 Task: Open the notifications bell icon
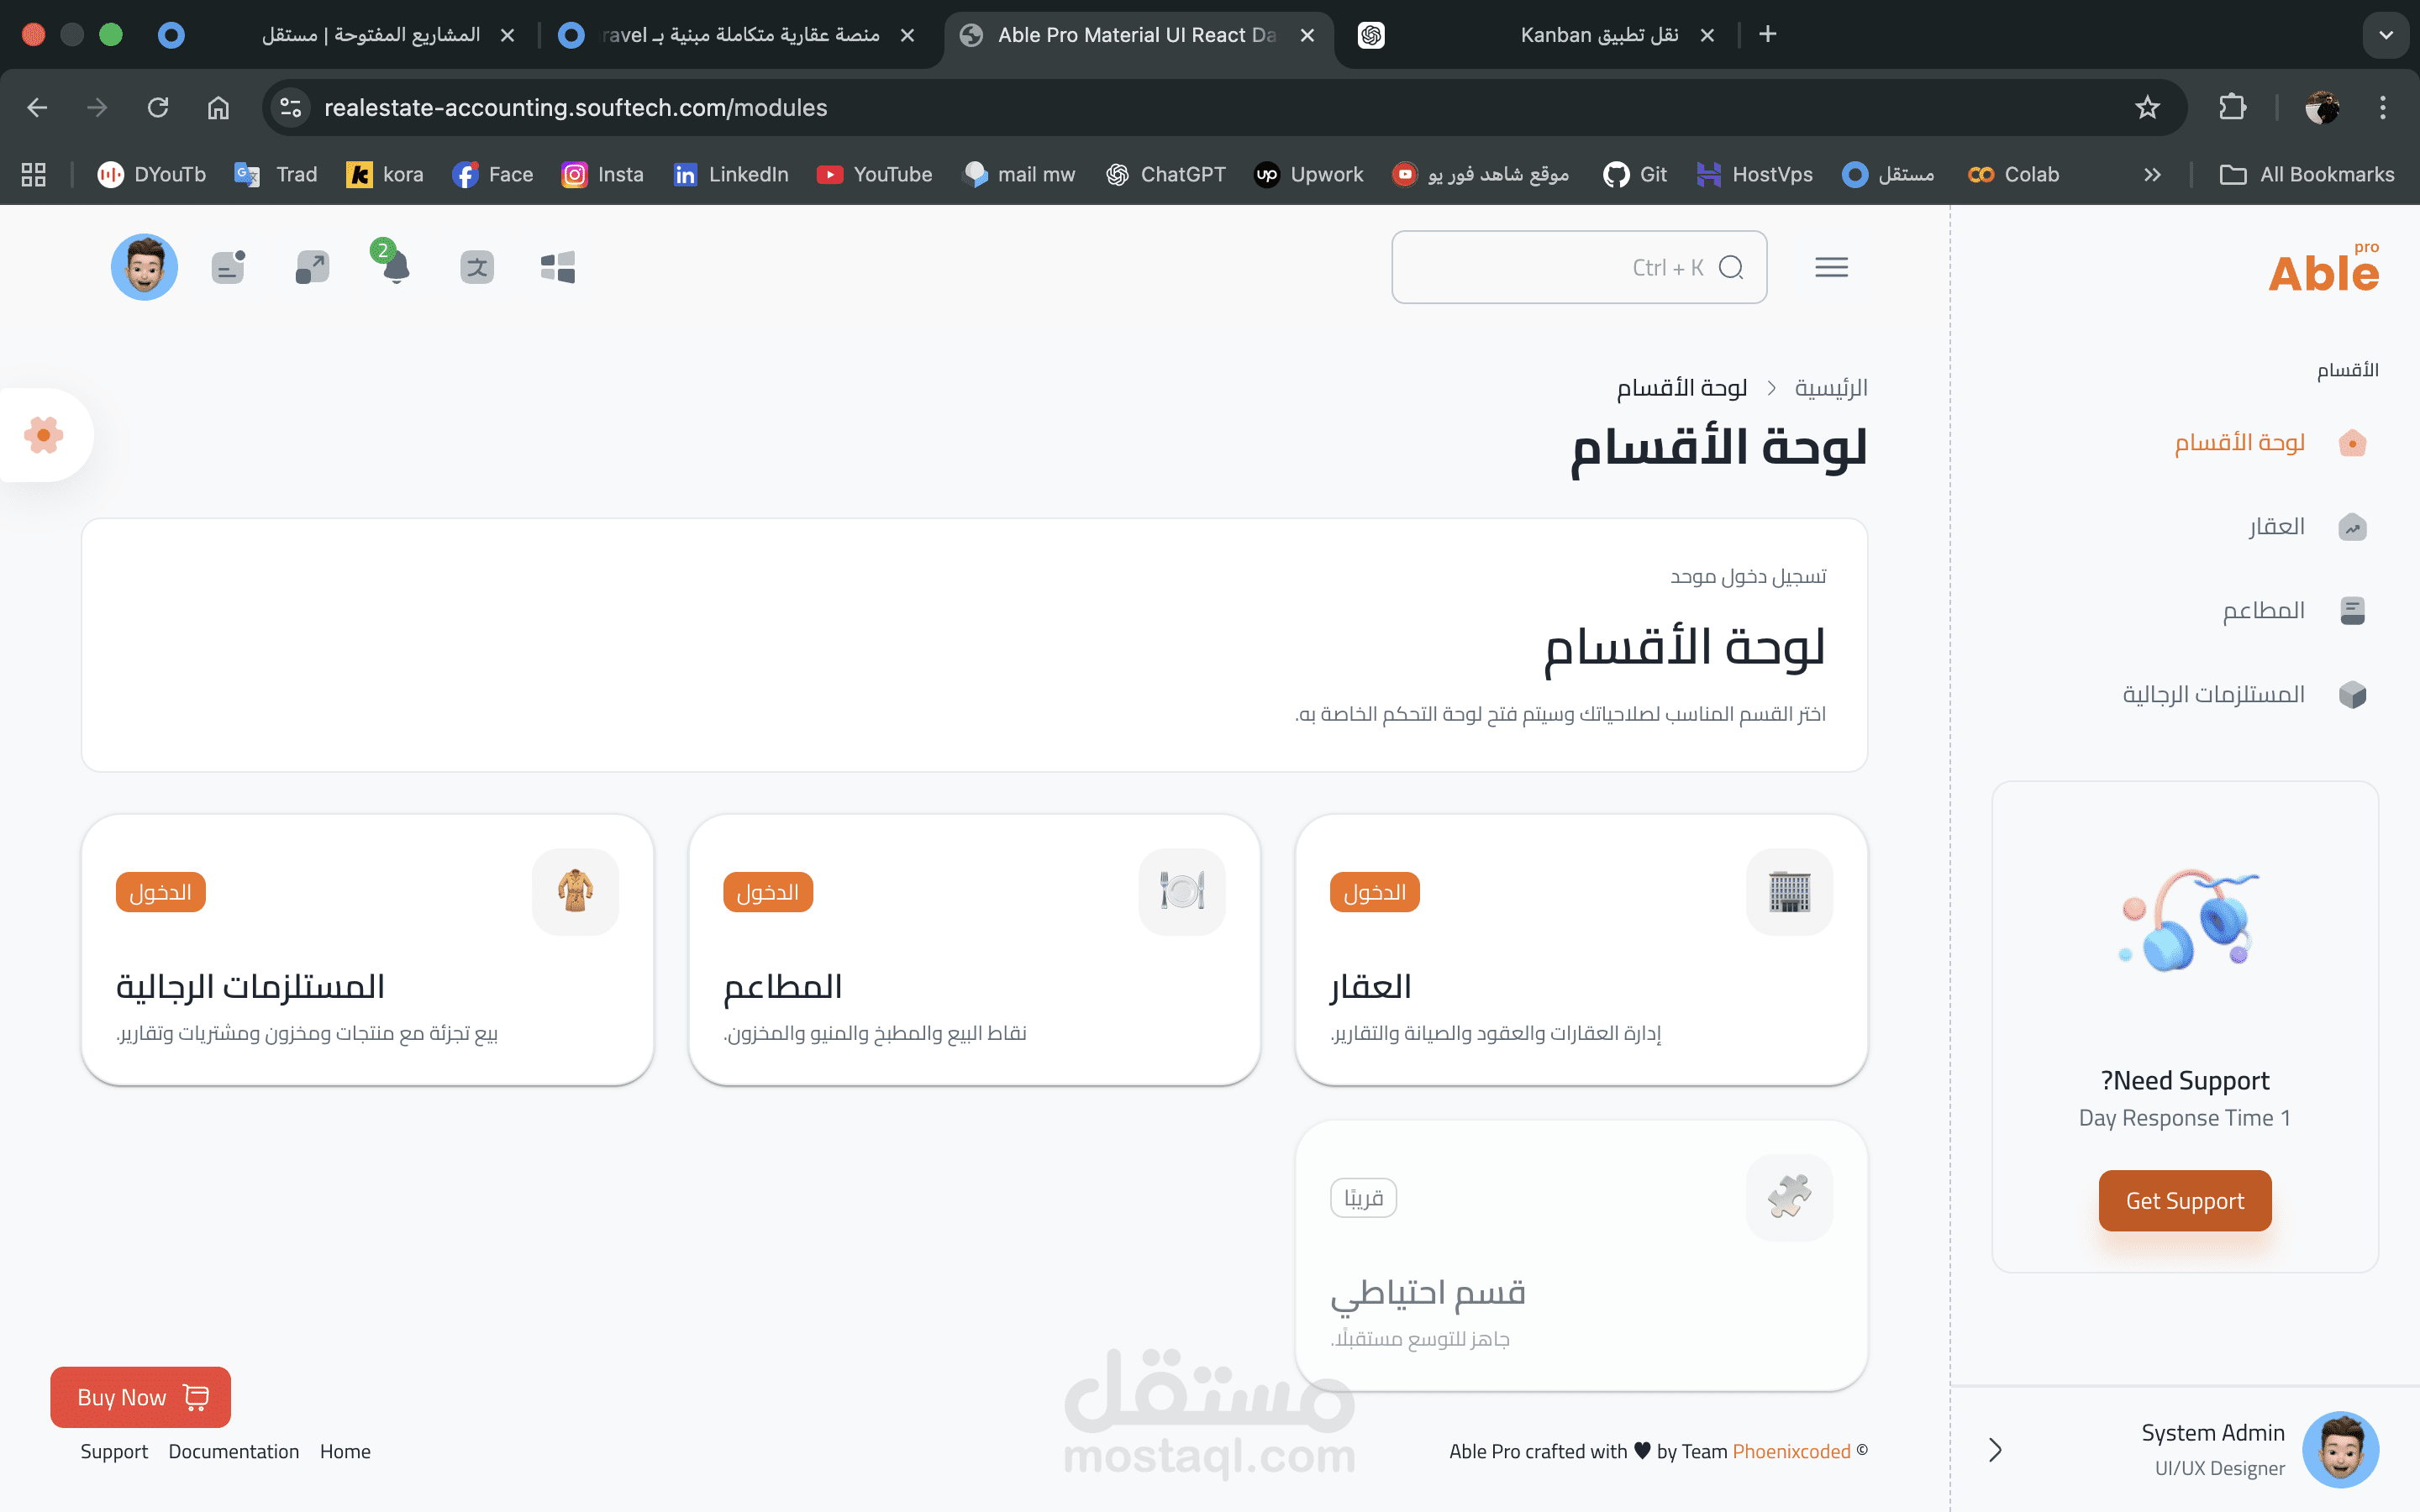396,267
